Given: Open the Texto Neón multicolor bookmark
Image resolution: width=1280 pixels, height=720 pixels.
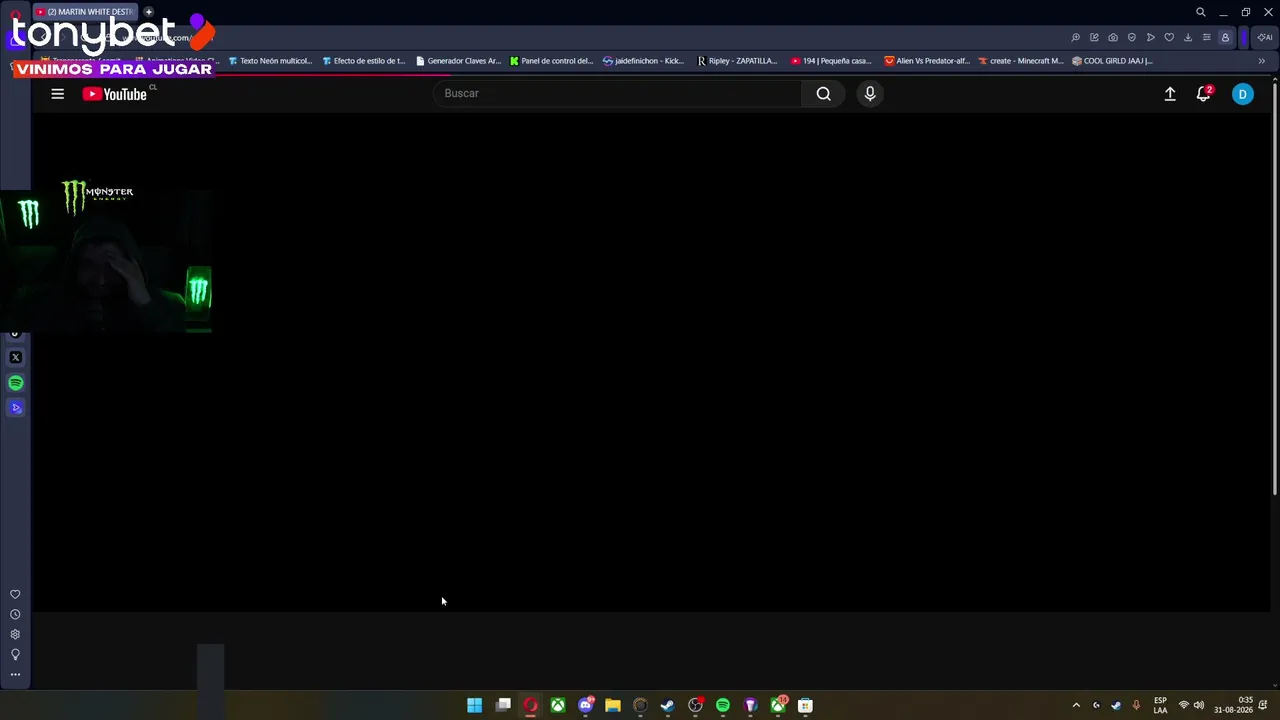Looking at the screenshot, I should 270,61.
